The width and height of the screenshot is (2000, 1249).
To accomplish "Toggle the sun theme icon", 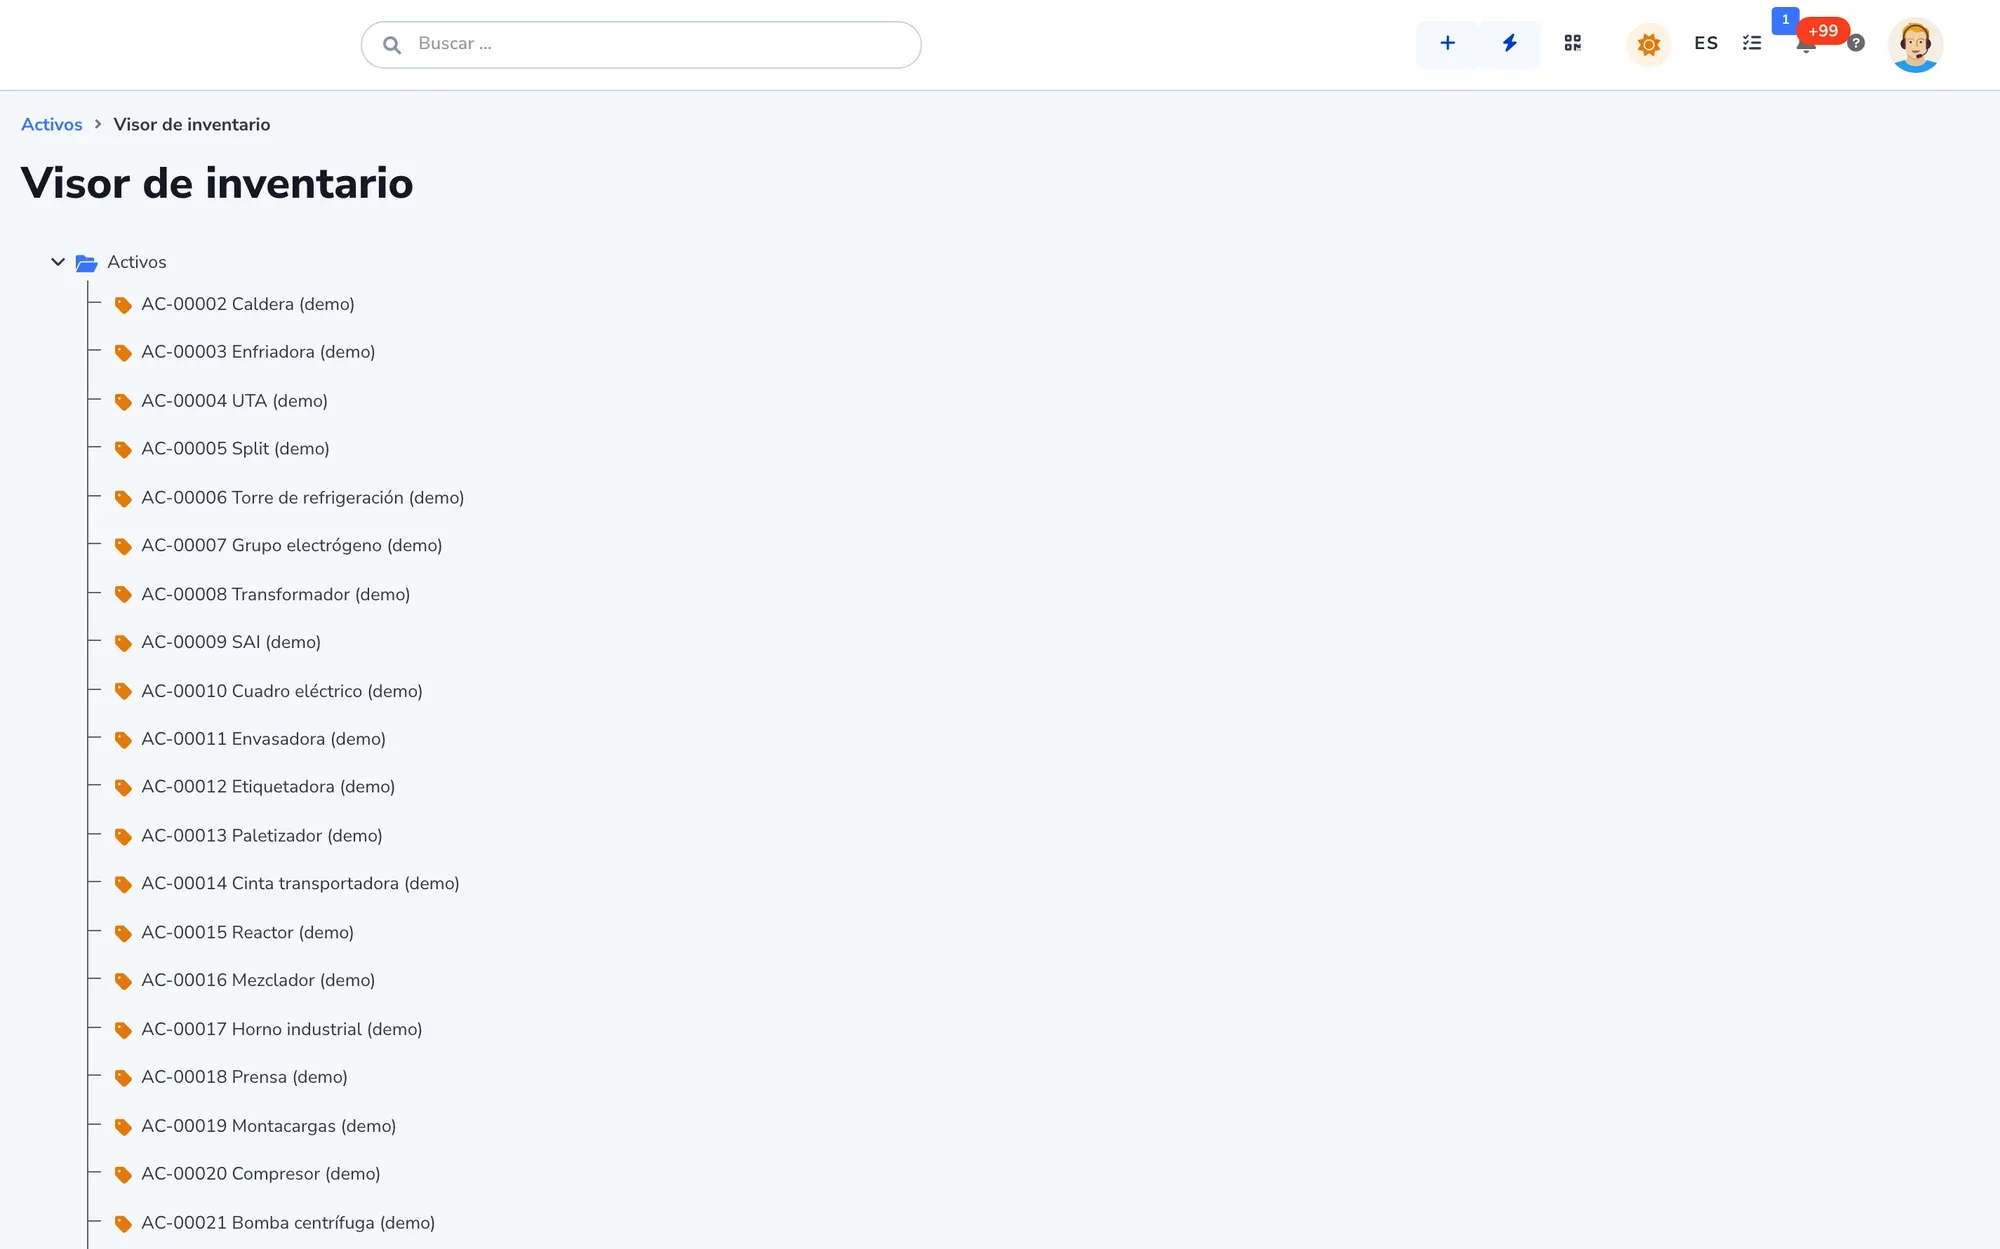I will 1649,44.
